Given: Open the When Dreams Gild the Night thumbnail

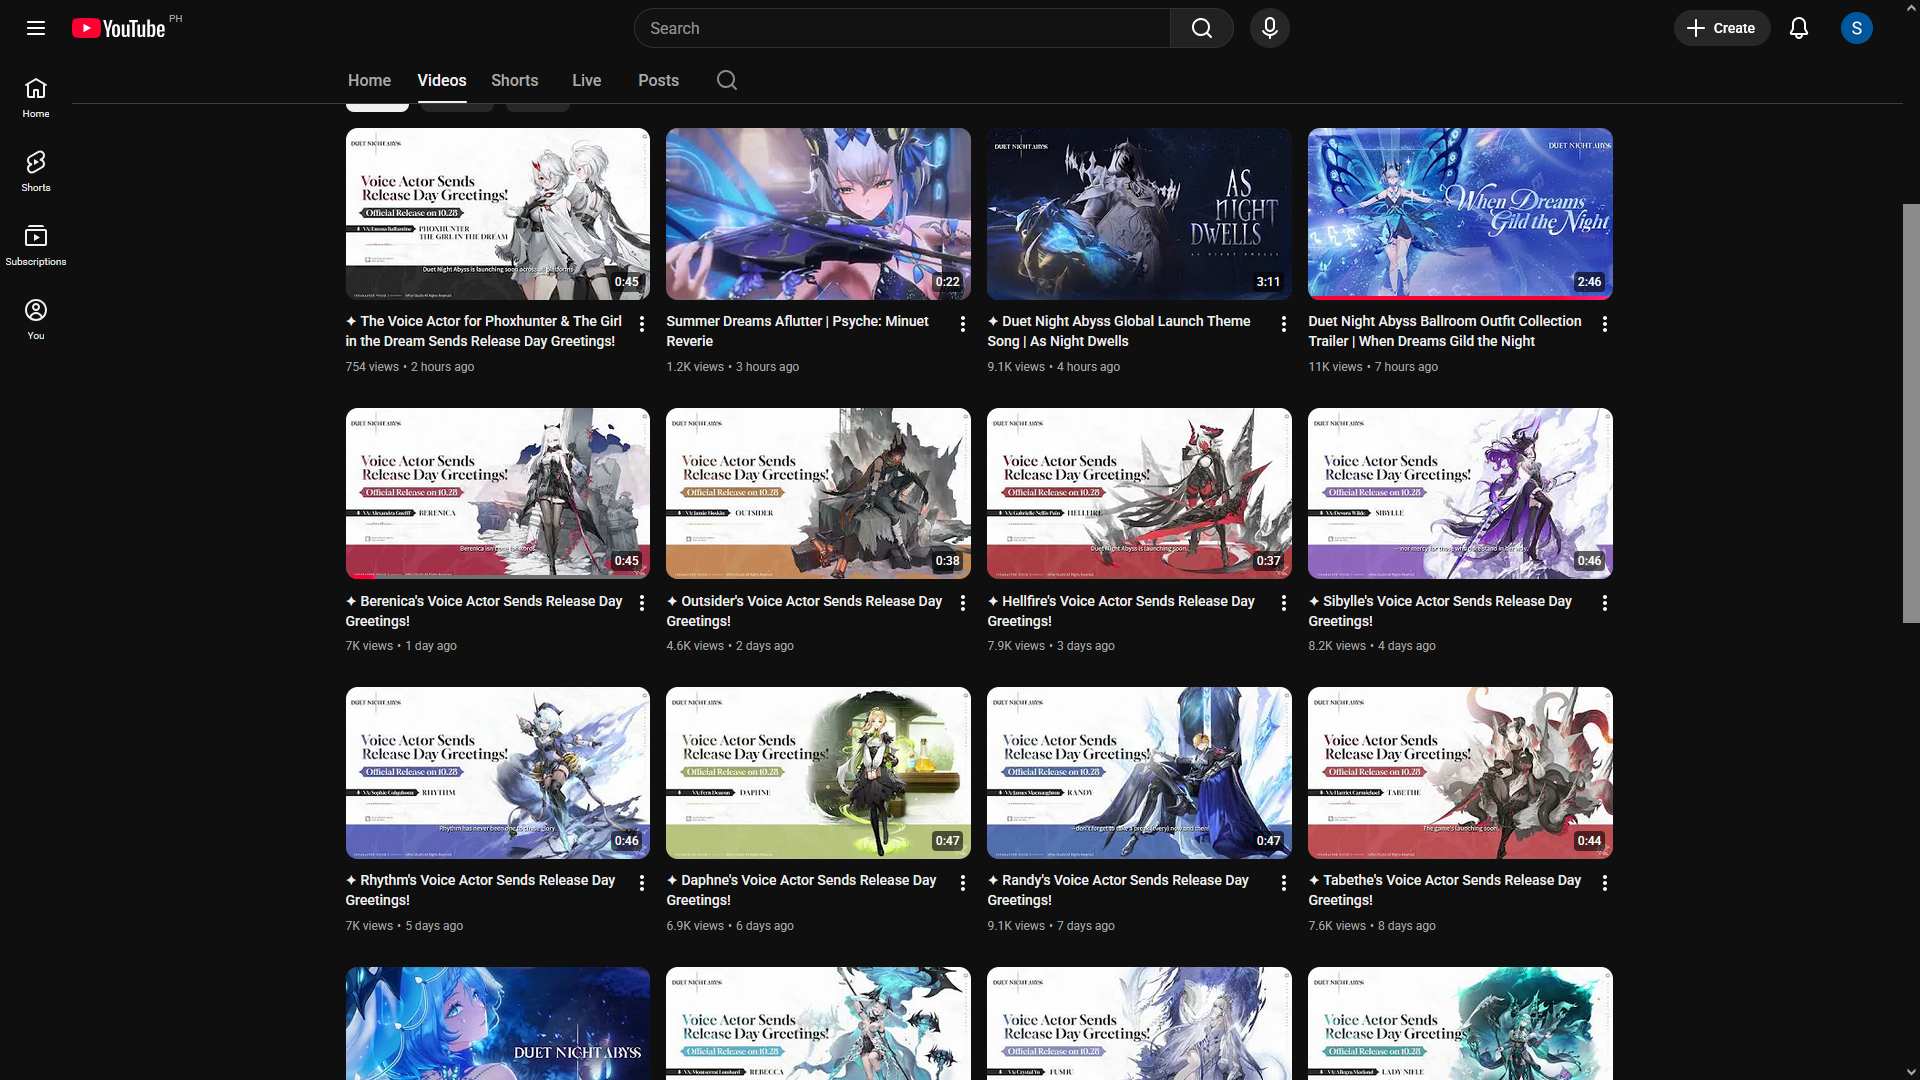Looking at the screenshot, I should [1459, 213].
